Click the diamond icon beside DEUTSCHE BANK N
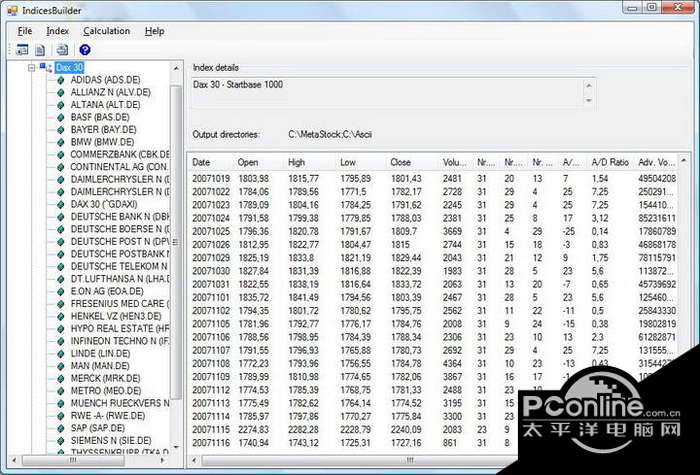The height and width of the screenshot is (475, 700). coord(61,217)
